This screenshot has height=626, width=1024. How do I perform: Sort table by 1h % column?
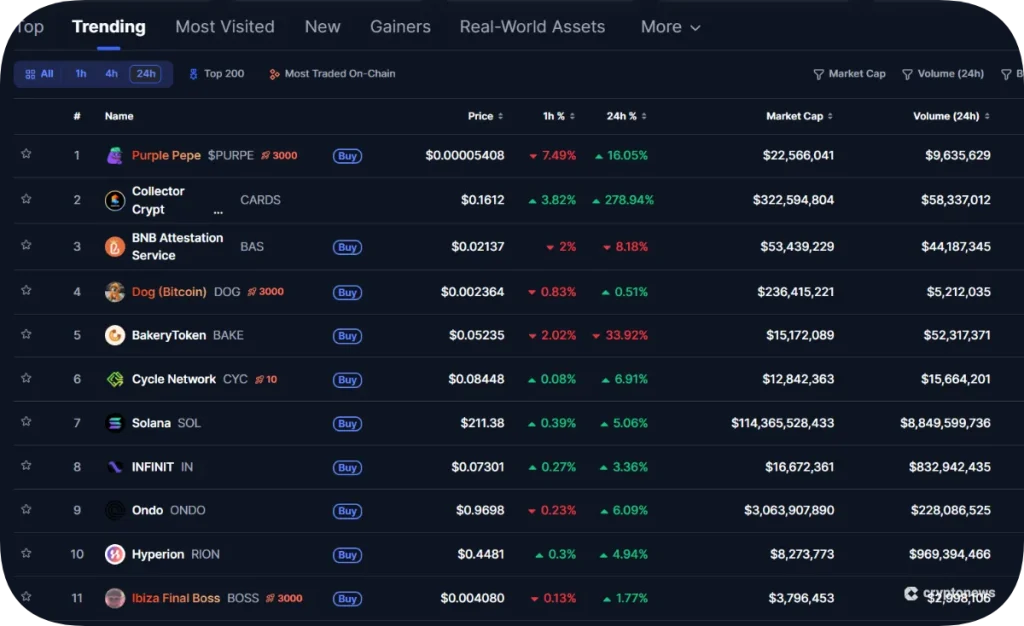pyautogui.click(x=559, y=116)
